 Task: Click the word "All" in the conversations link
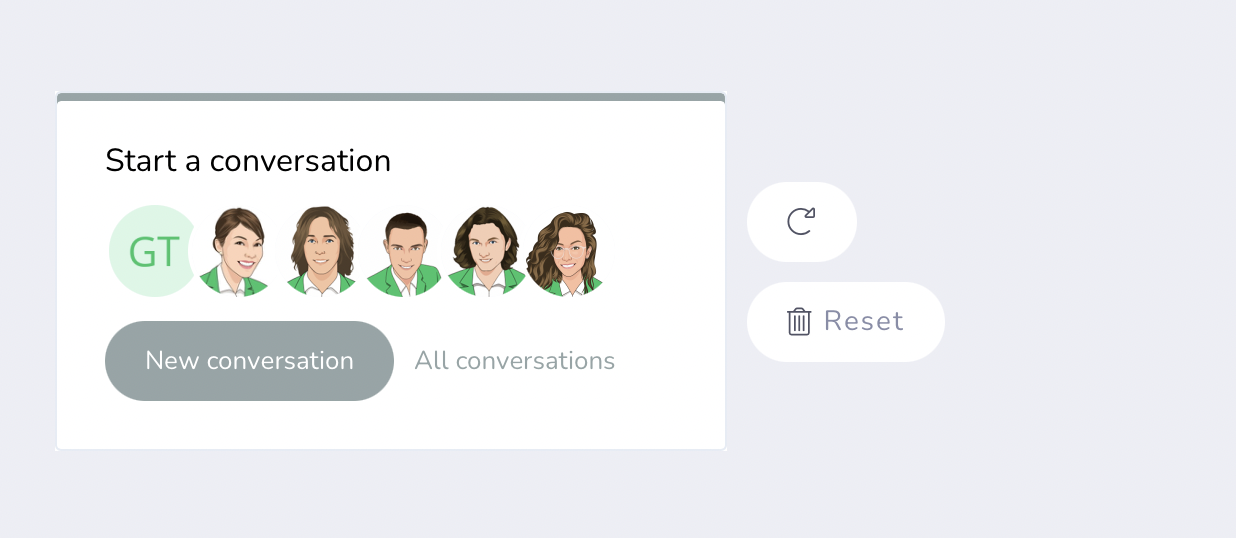click(431, 361)
